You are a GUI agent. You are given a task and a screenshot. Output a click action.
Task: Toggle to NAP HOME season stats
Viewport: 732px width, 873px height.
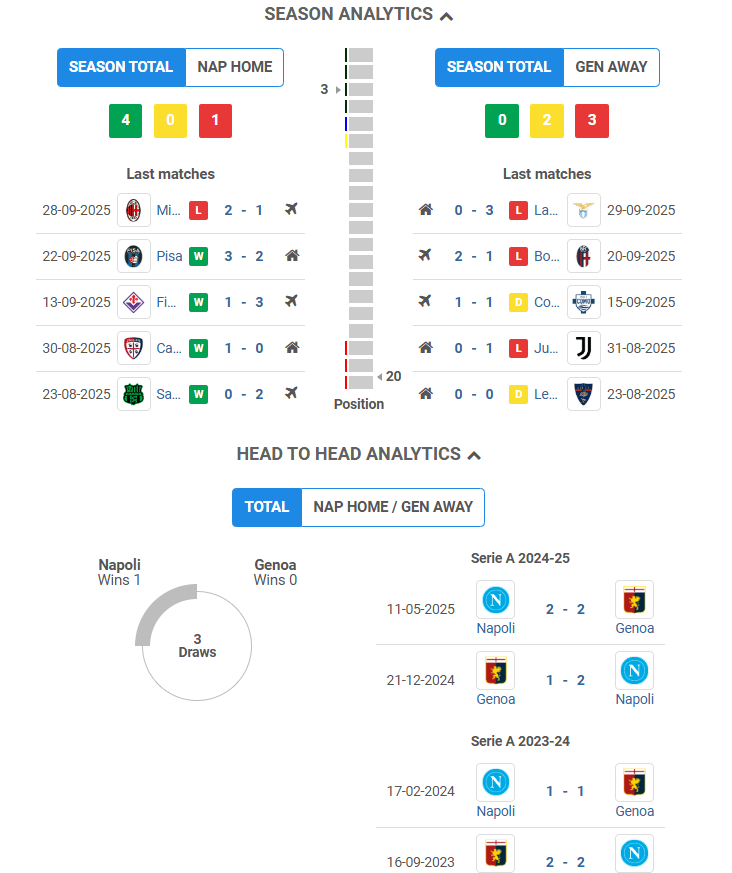tap(235, 67)
